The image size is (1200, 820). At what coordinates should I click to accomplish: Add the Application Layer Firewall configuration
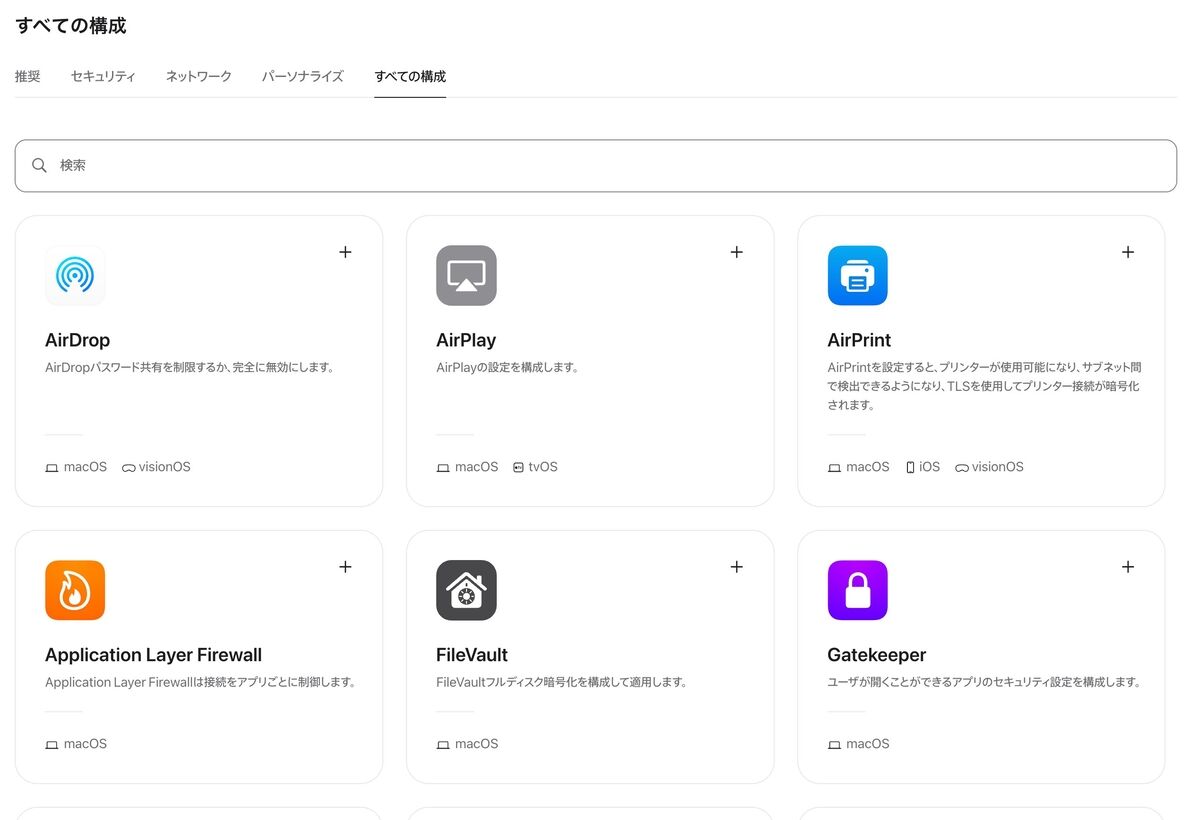tap(345, 567)
